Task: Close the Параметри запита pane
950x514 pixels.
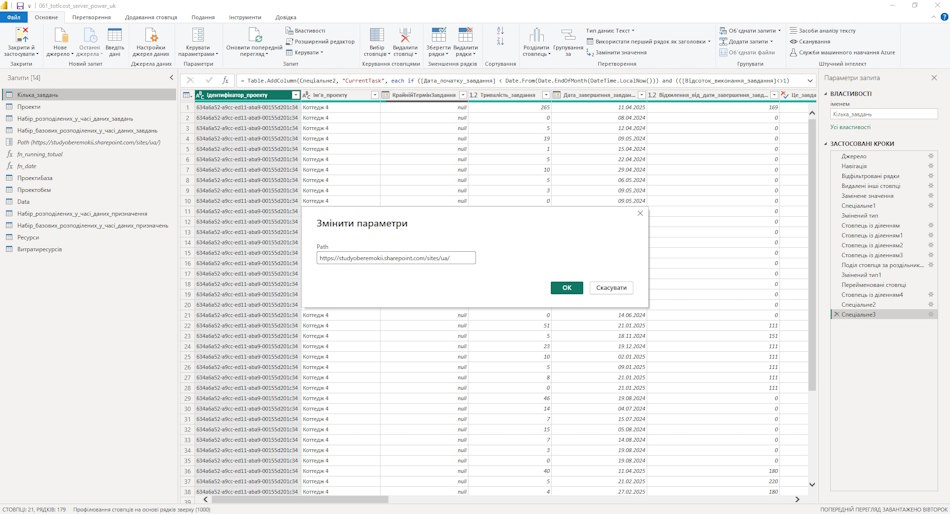Action: tap(934, 78)
